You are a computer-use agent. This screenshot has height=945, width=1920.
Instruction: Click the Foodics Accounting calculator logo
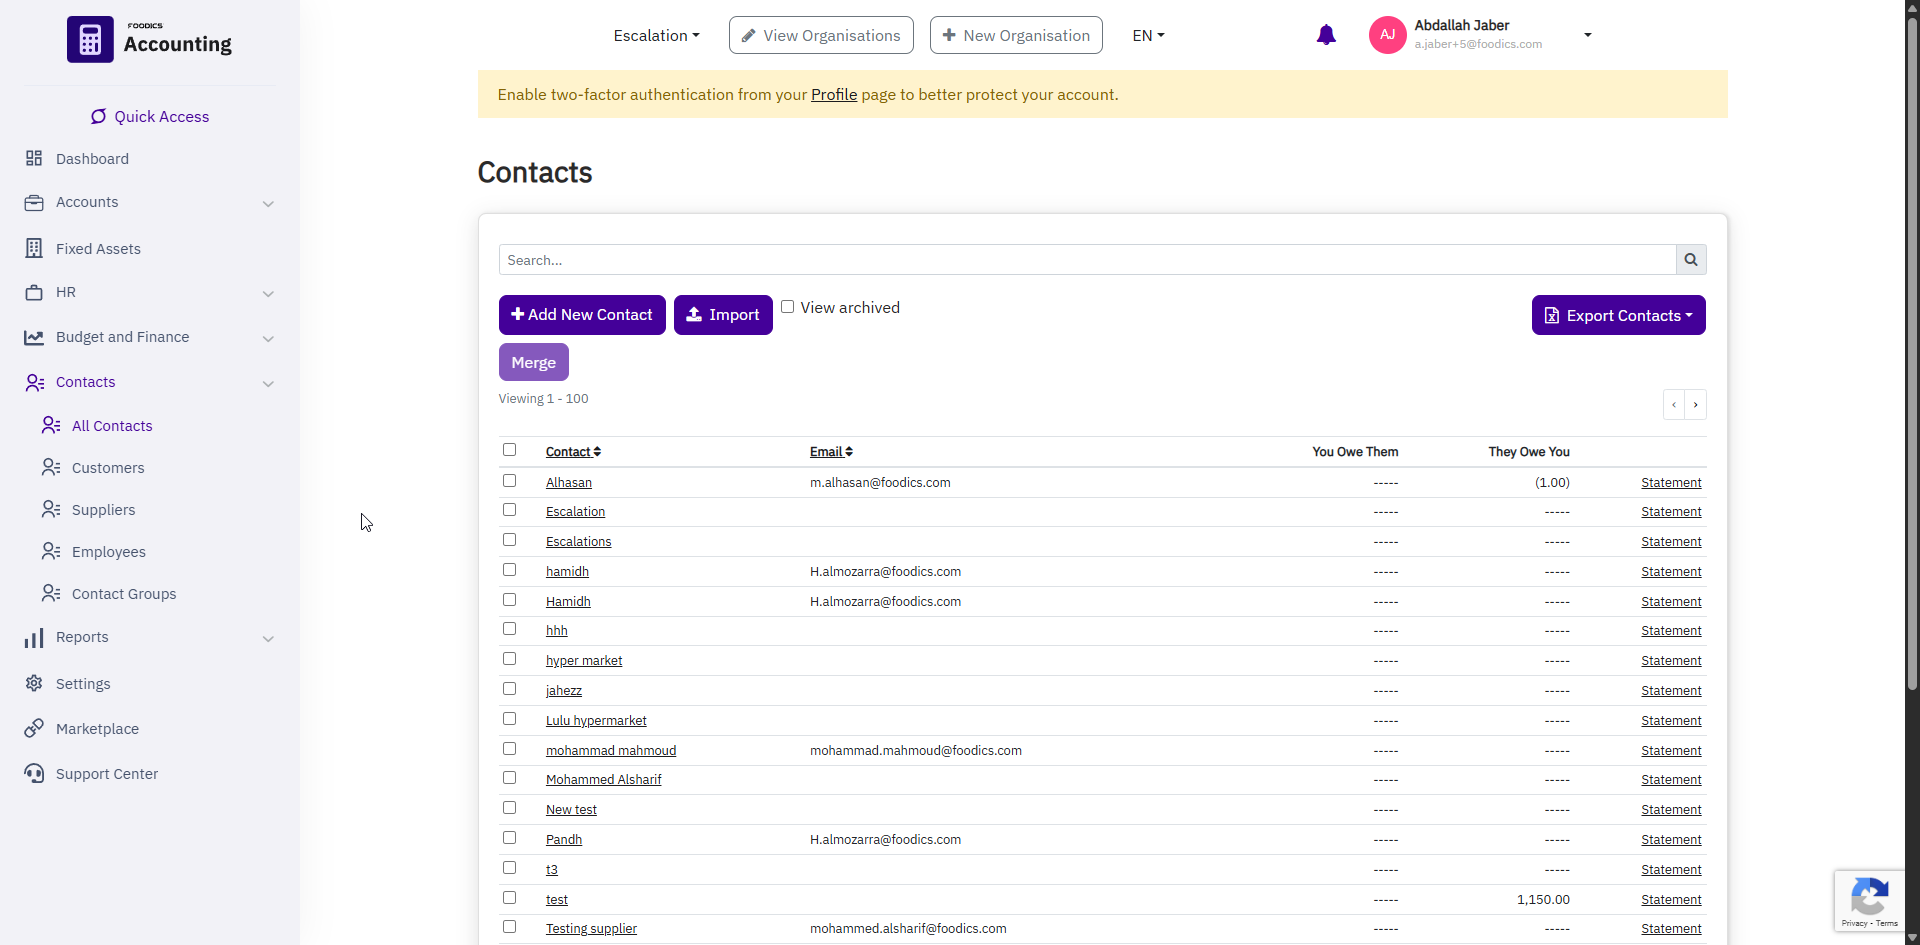click(90, 40)
